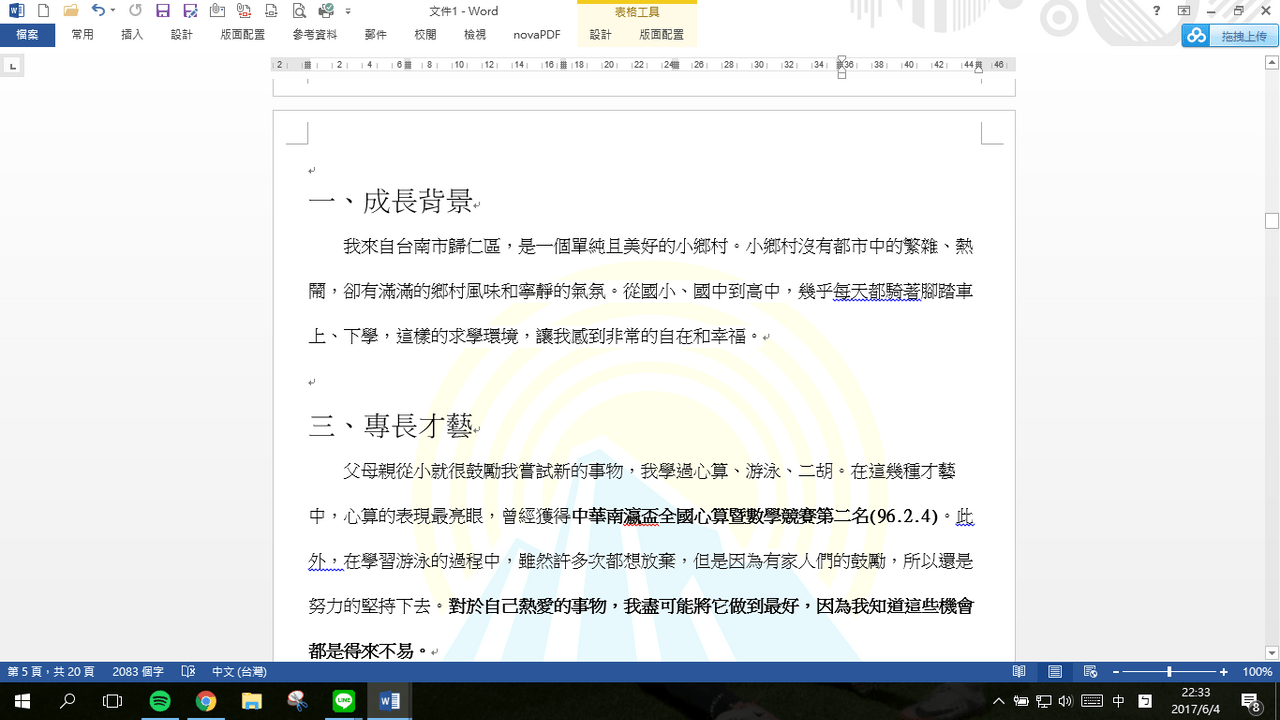Open the 檢視 View tab

coord(475,34)
